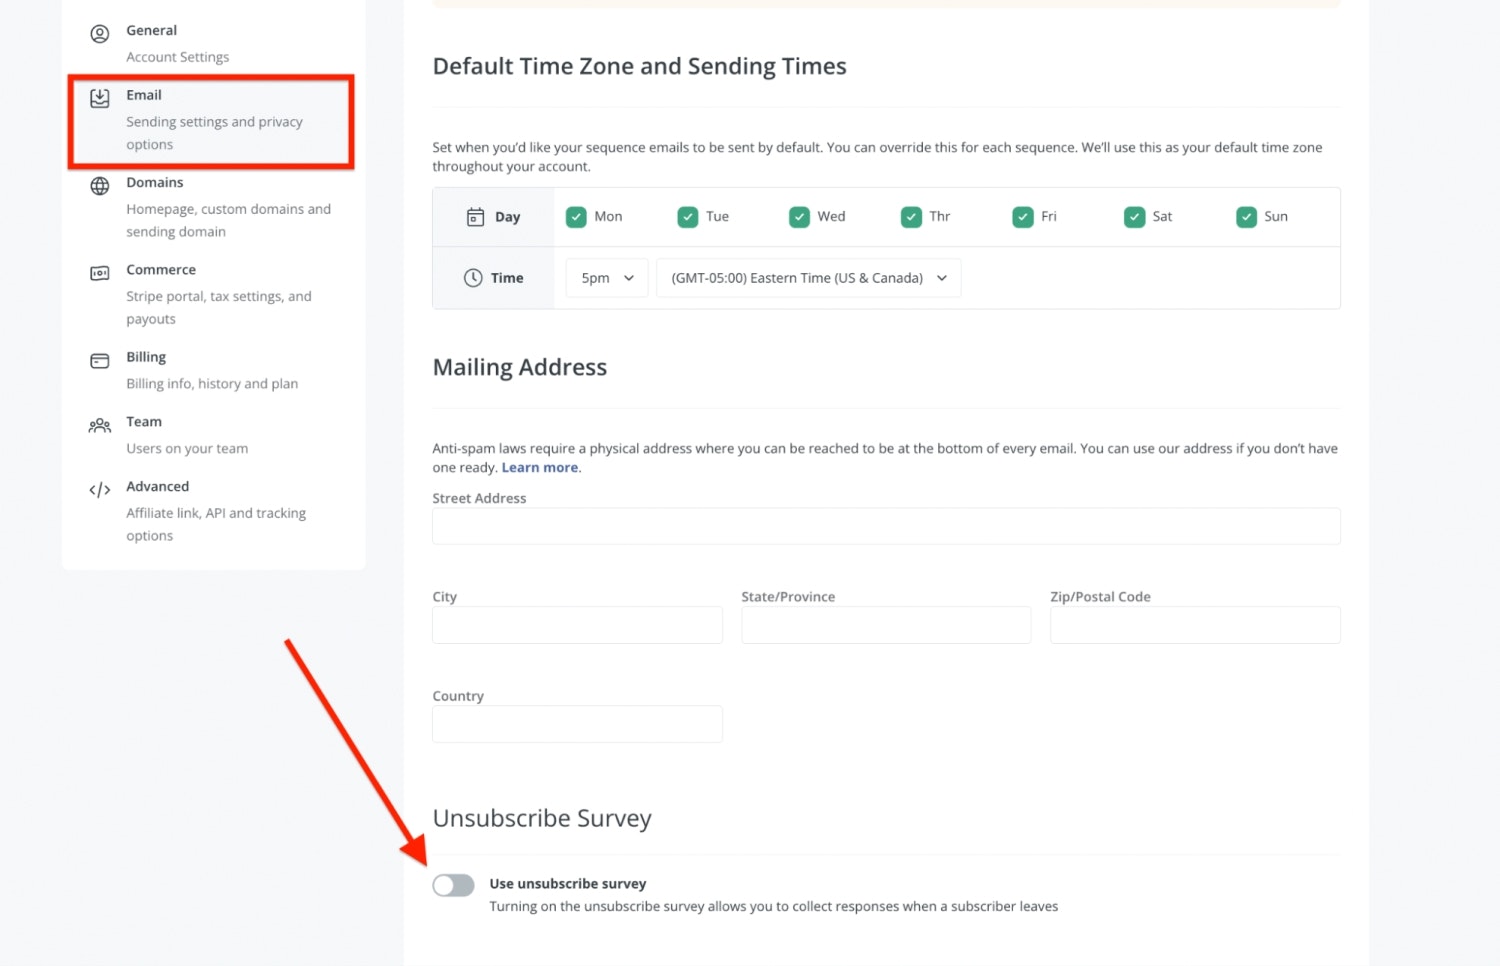Go to Billing settings section

pyautogui.click(x=146, y=358)
